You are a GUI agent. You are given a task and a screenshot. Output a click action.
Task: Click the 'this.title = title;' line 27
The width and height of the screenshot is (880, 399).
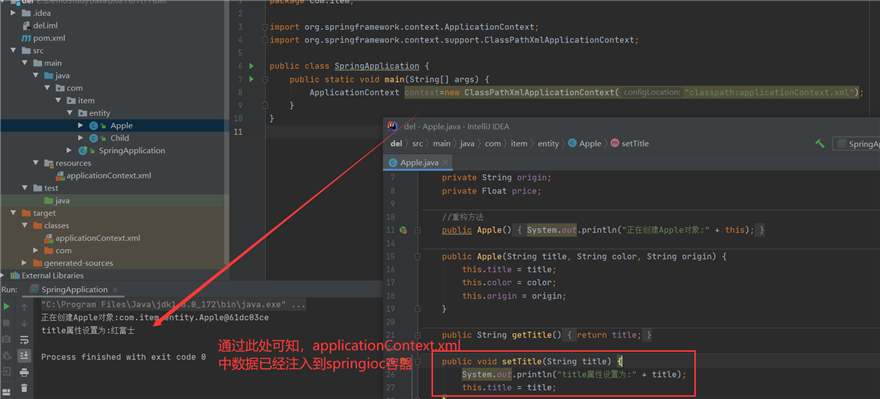tap(509, 387)
